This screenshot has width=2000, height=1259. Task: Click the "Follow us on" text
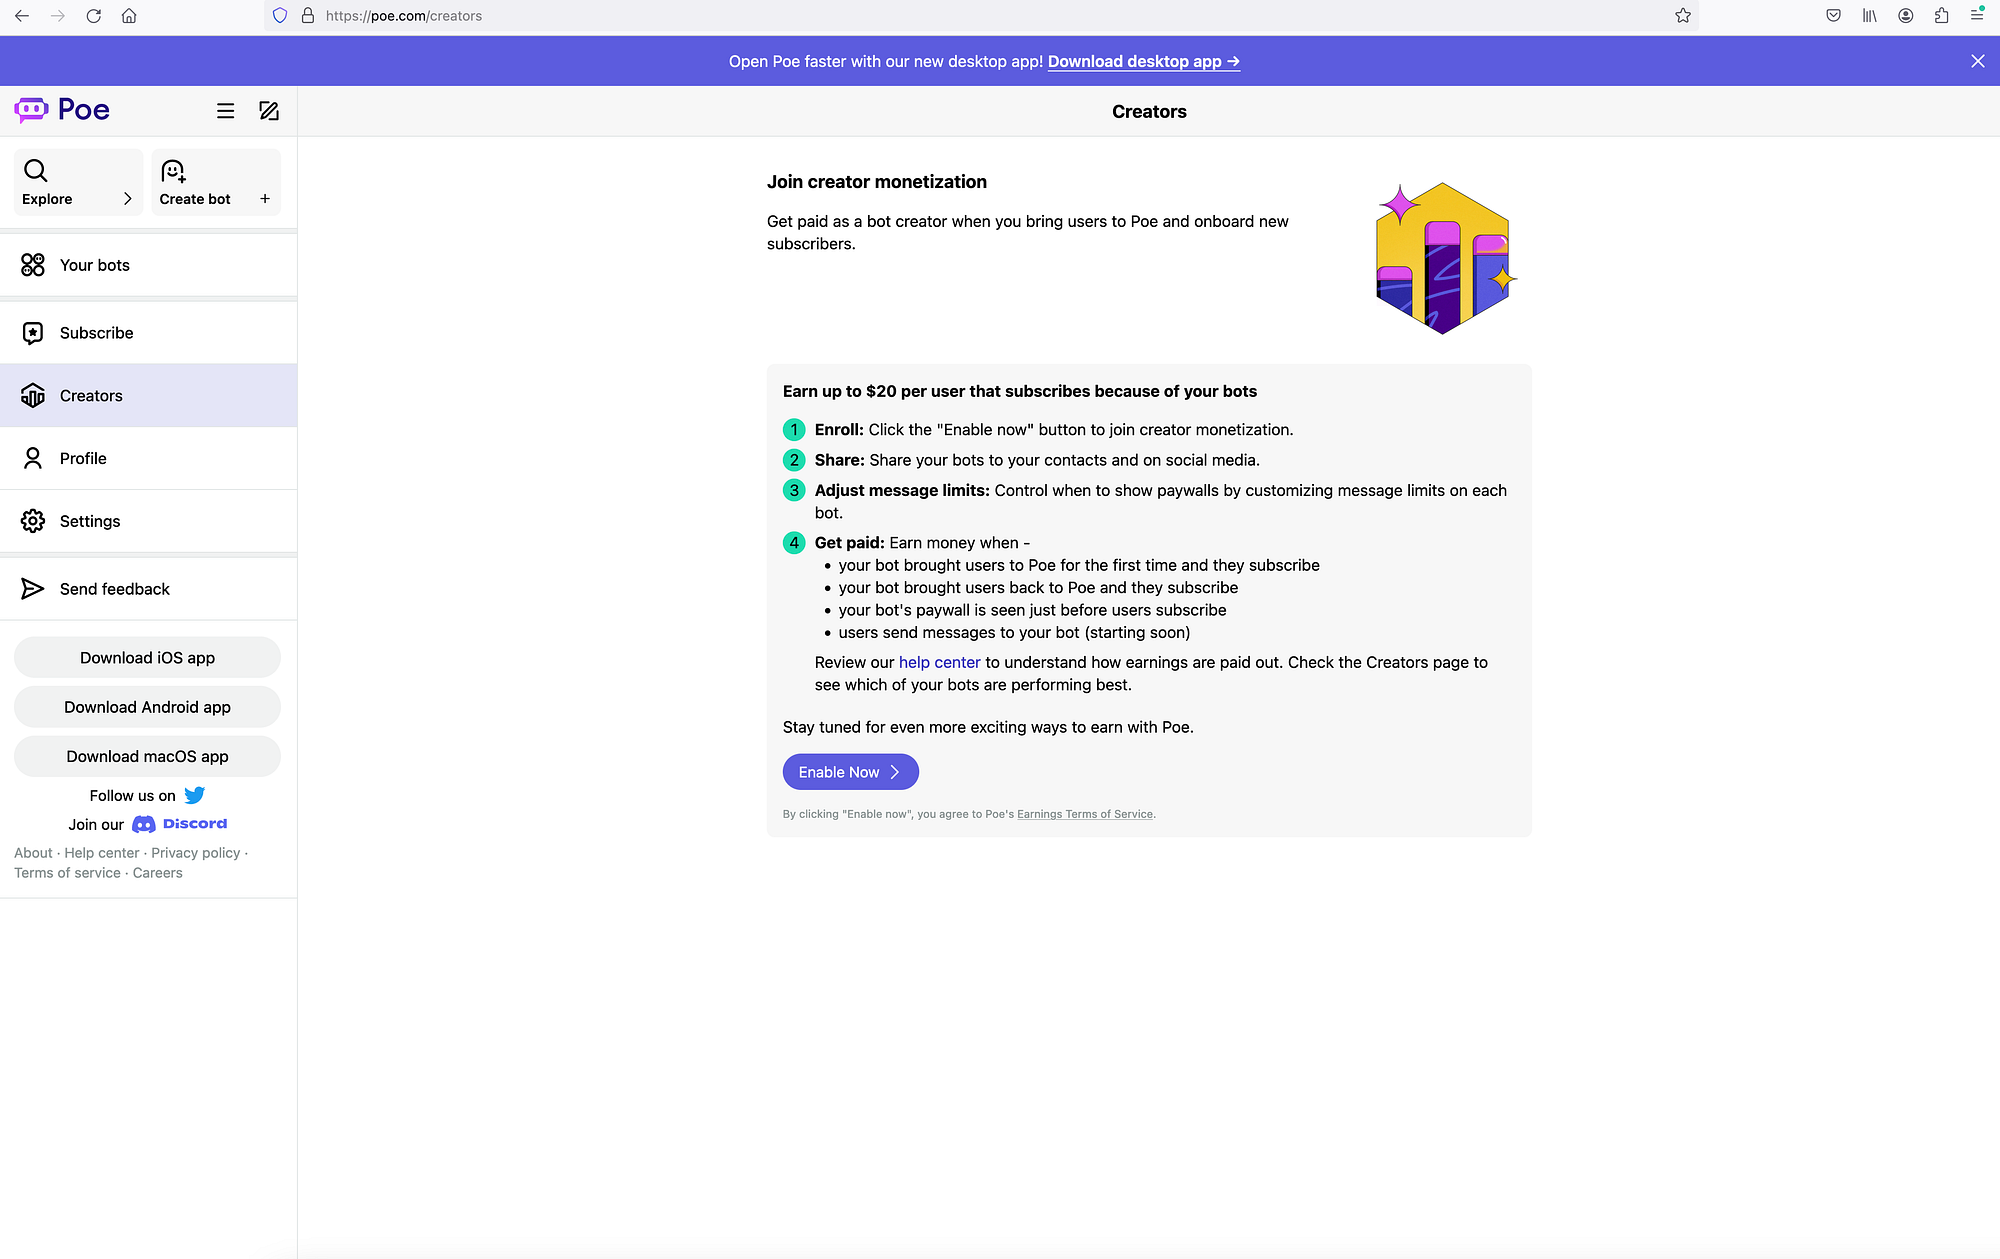132,796
